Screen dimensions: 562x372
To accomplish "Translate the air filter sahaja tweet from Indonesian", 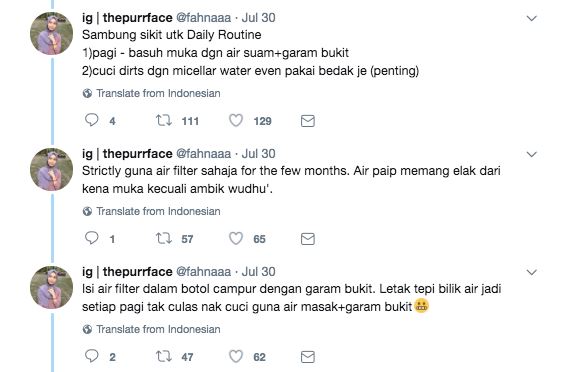I will pos(152,211).
